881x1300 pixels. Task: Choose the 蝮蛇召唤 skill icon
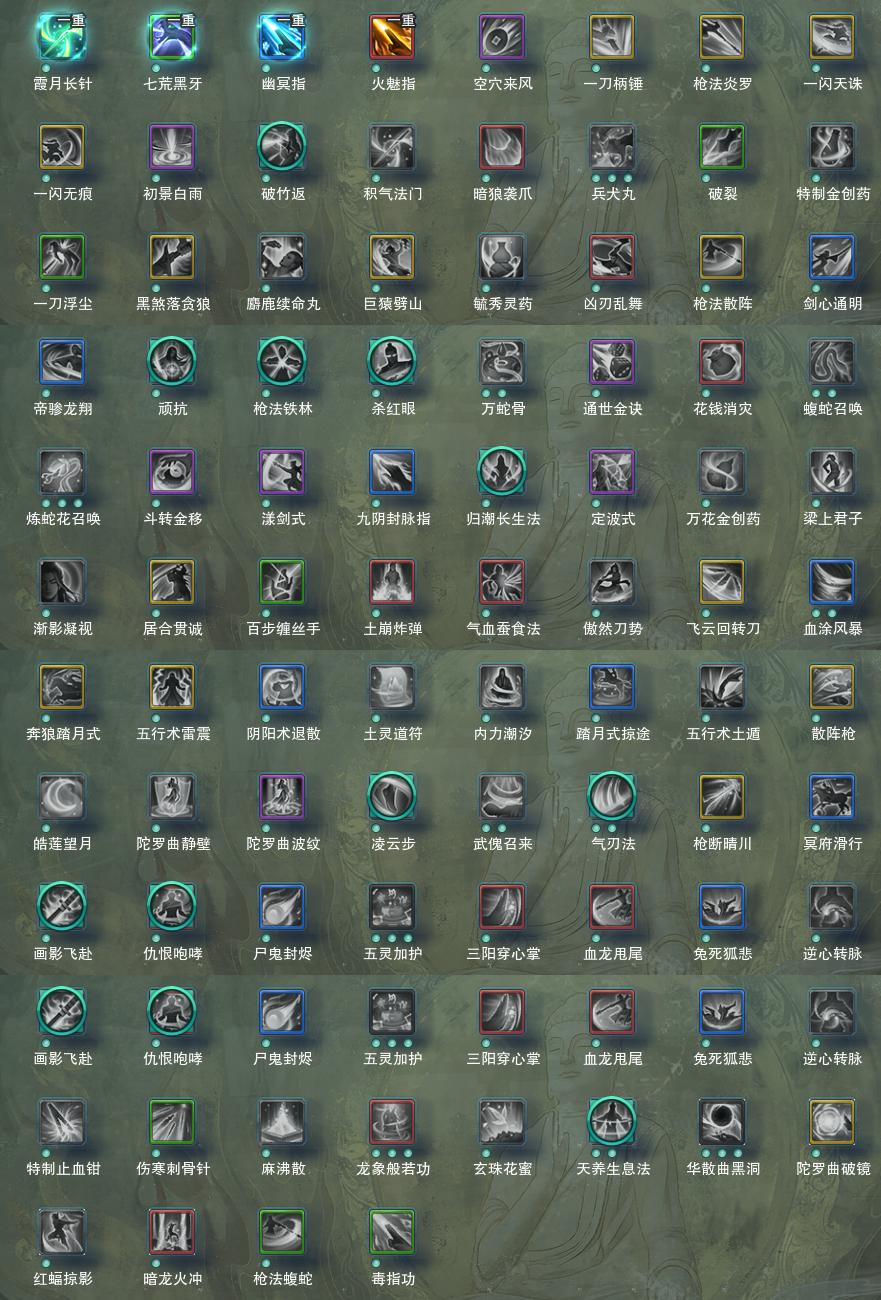(832, 362)
